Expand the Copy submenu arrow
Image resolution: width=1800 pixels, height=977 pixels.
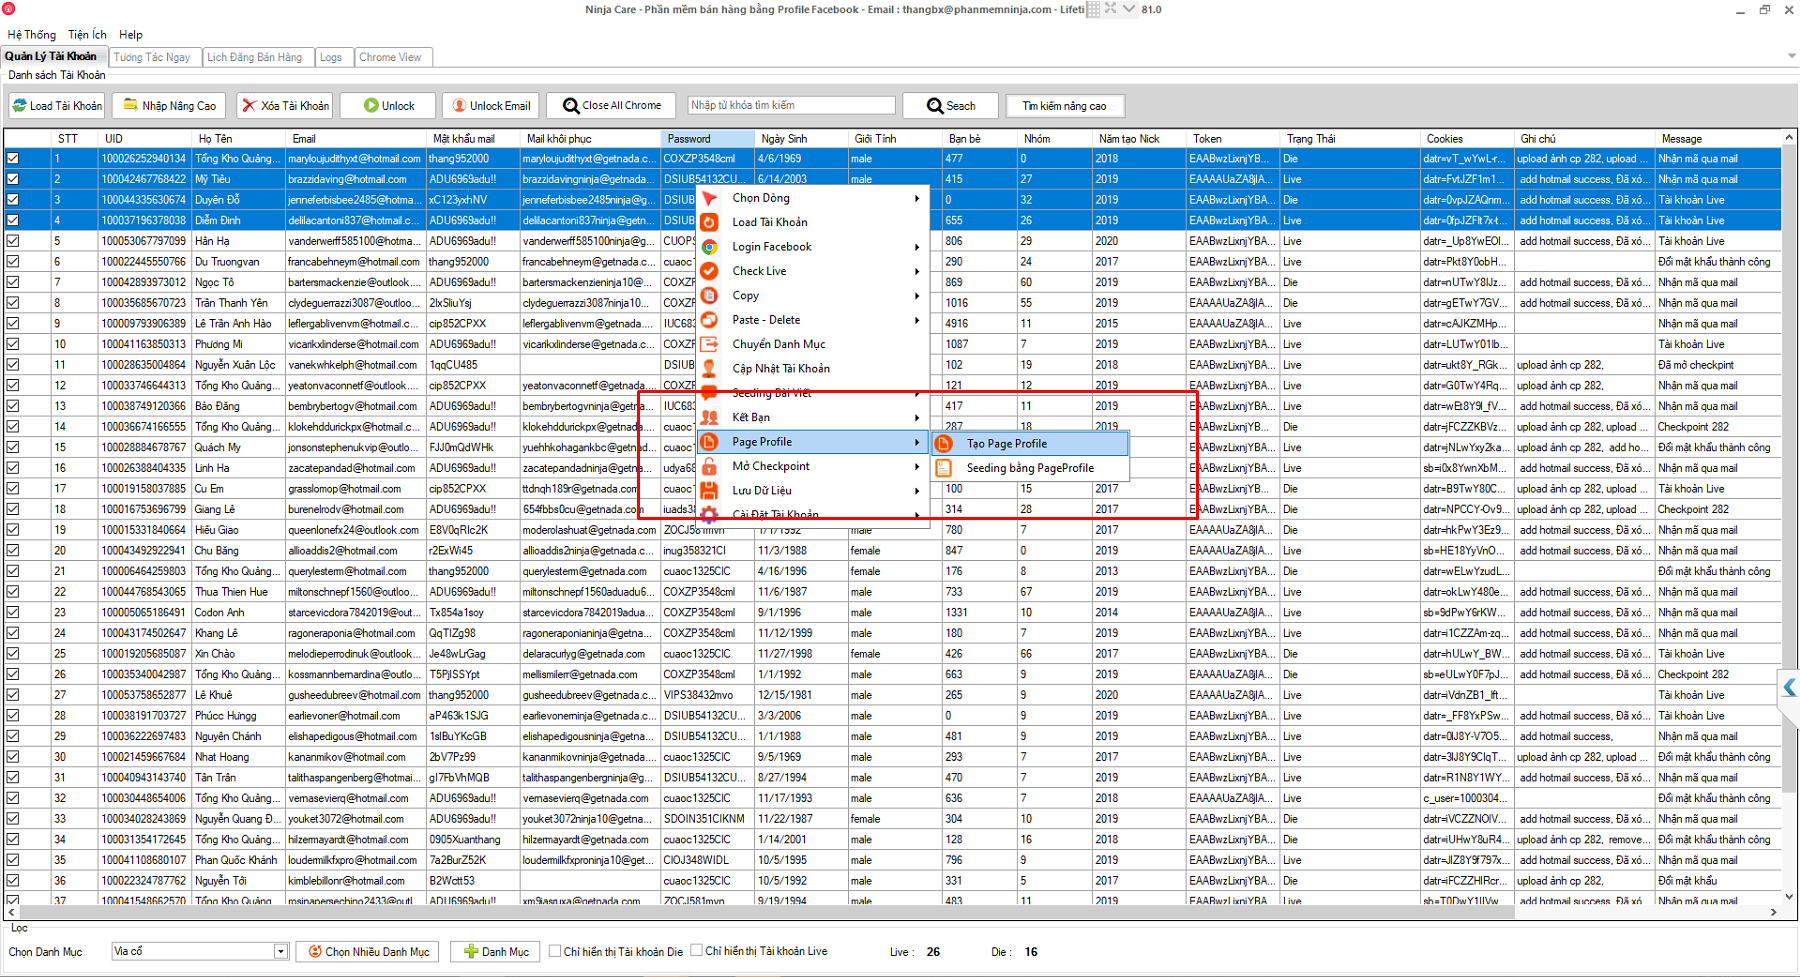(x=917, y=296)
